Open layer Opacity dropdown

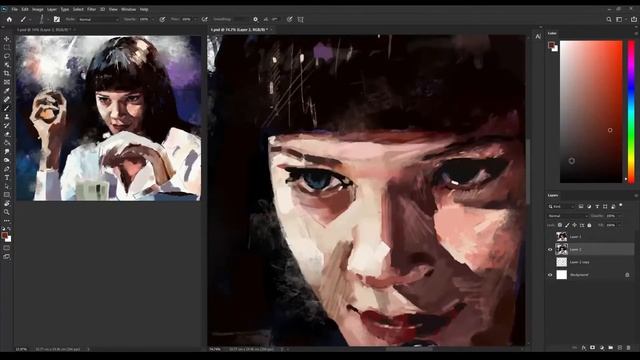pos(620,216)
